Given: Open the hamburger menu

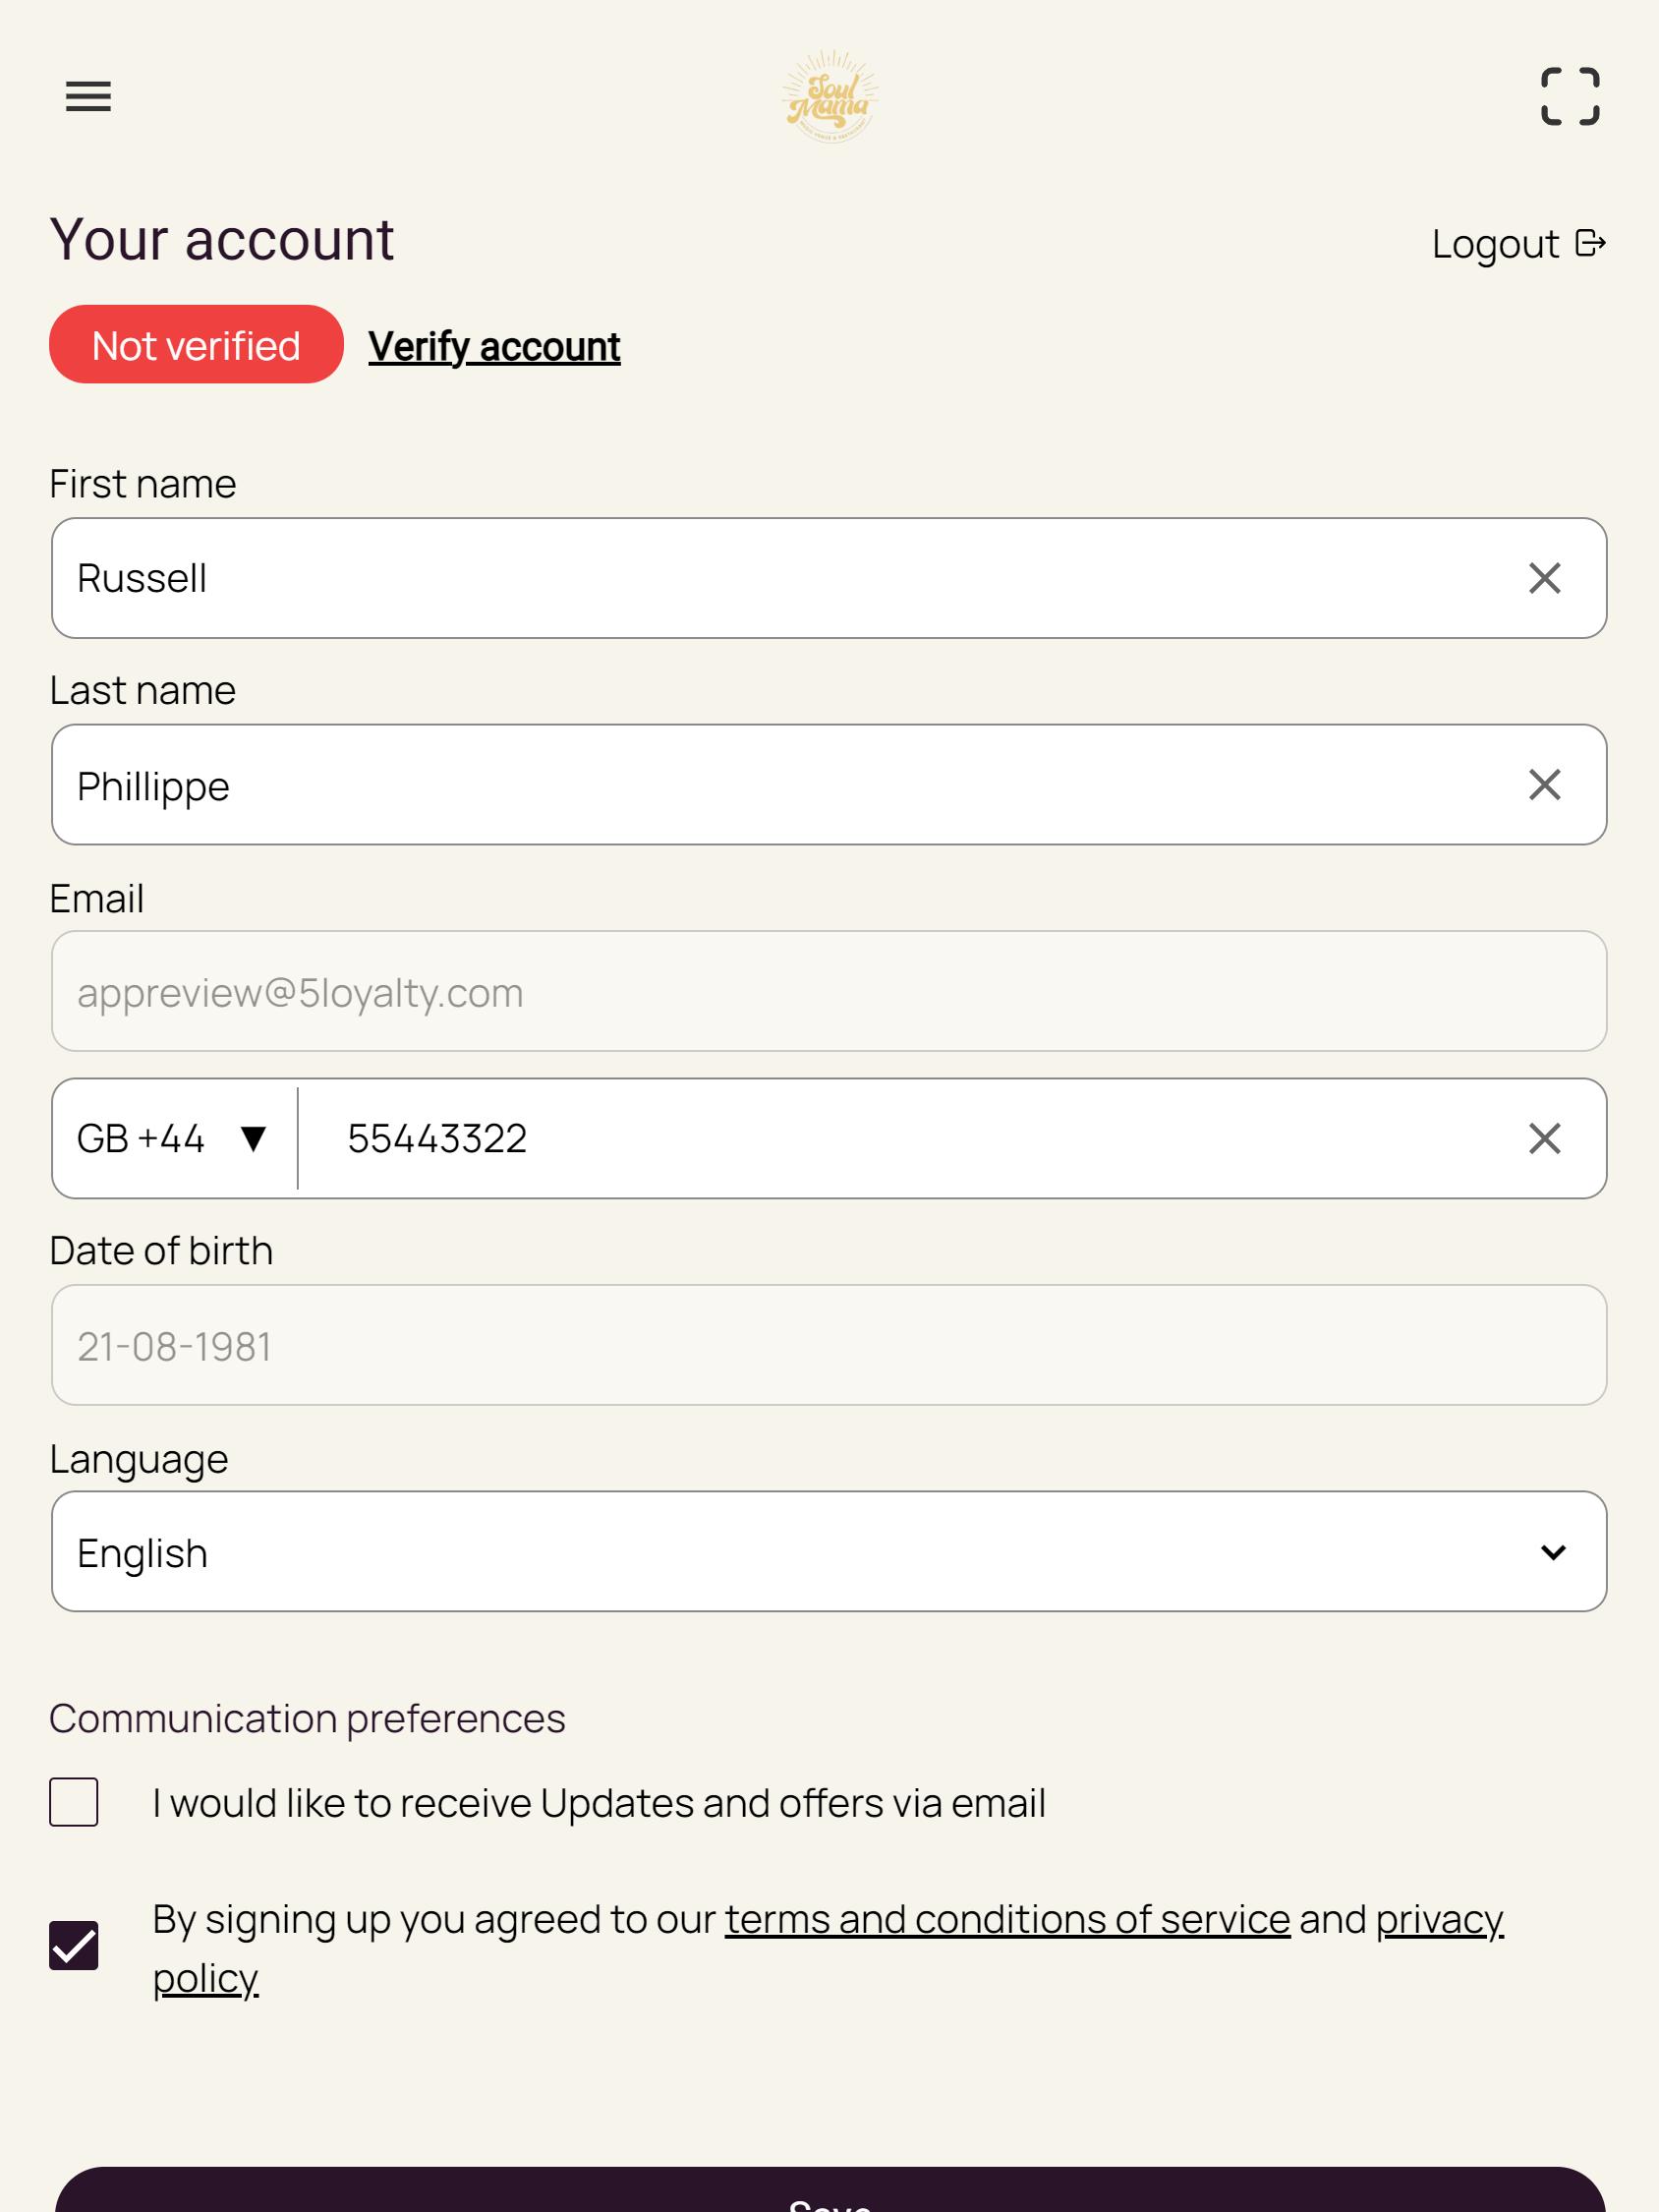Looking at the screenshot, I should click(x=88, y=97).
